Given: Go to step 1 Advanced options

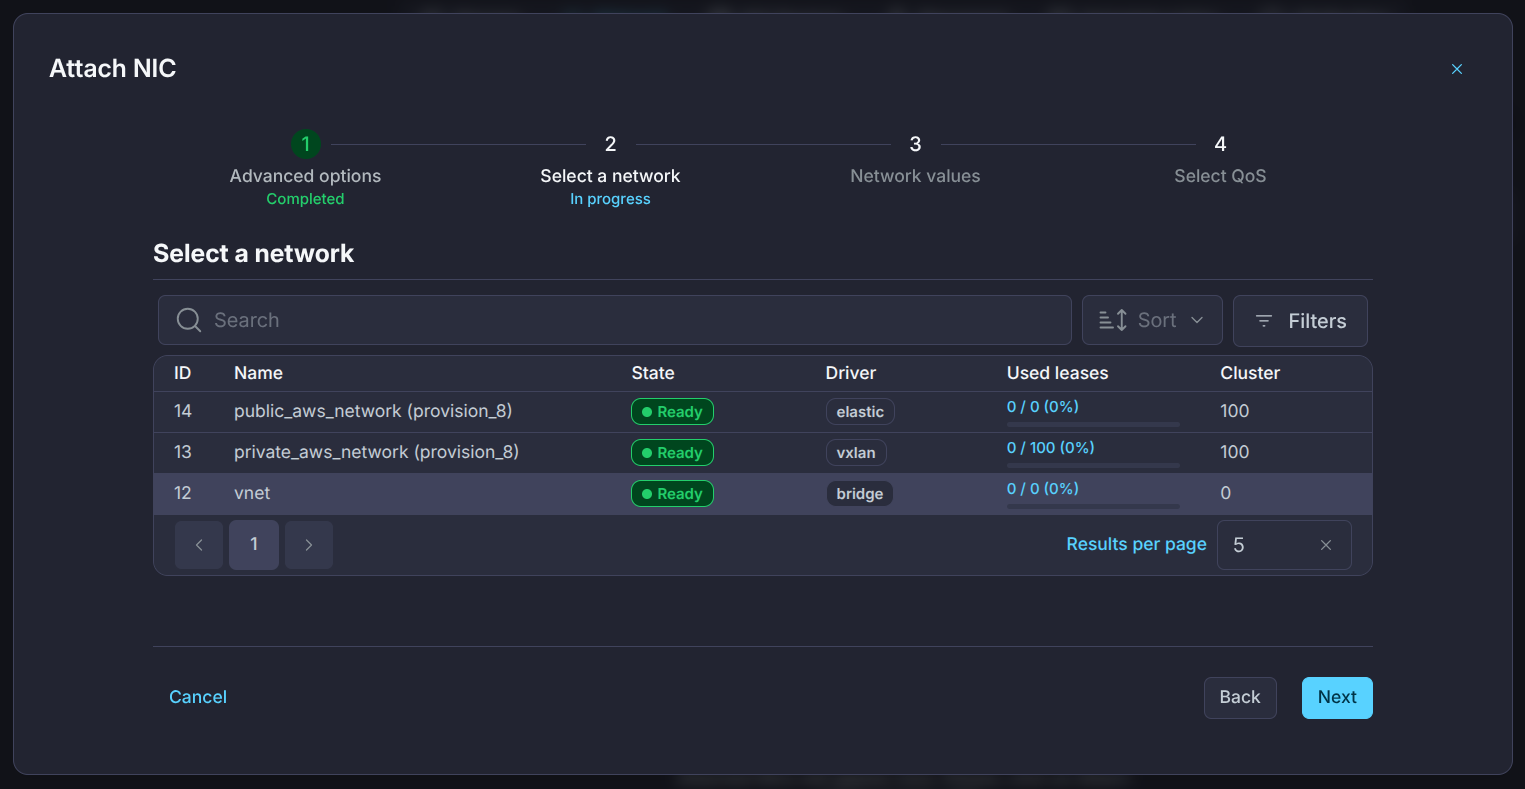Looking at the screenshot, I should [306, 170].
